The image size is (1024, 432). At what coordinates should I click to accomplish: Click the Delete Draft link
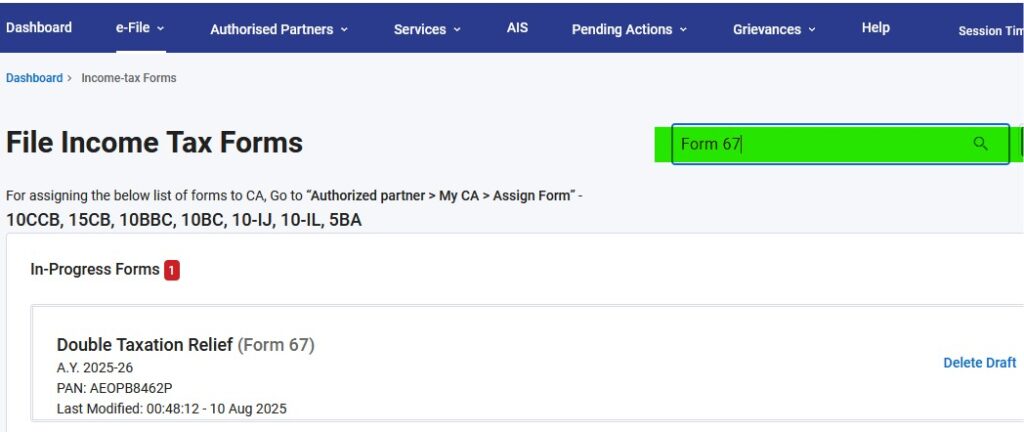click(x=979, y=363)
